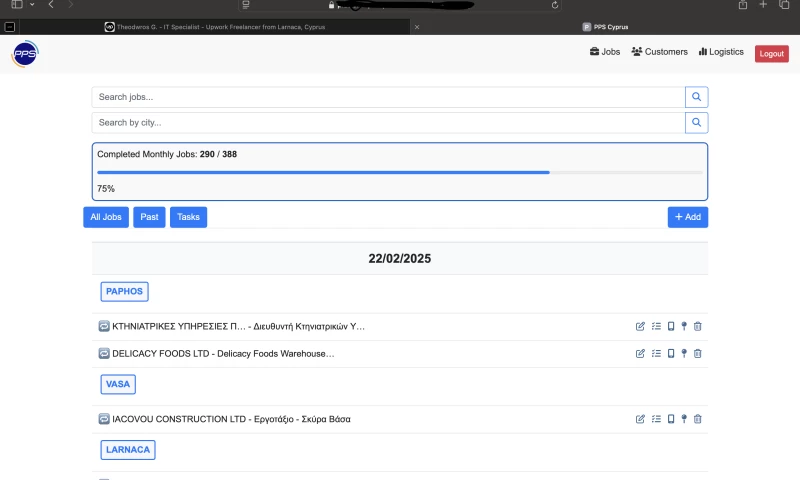
Task: Click the magnifier beside Search by city
Action: [x=696, y=122]
